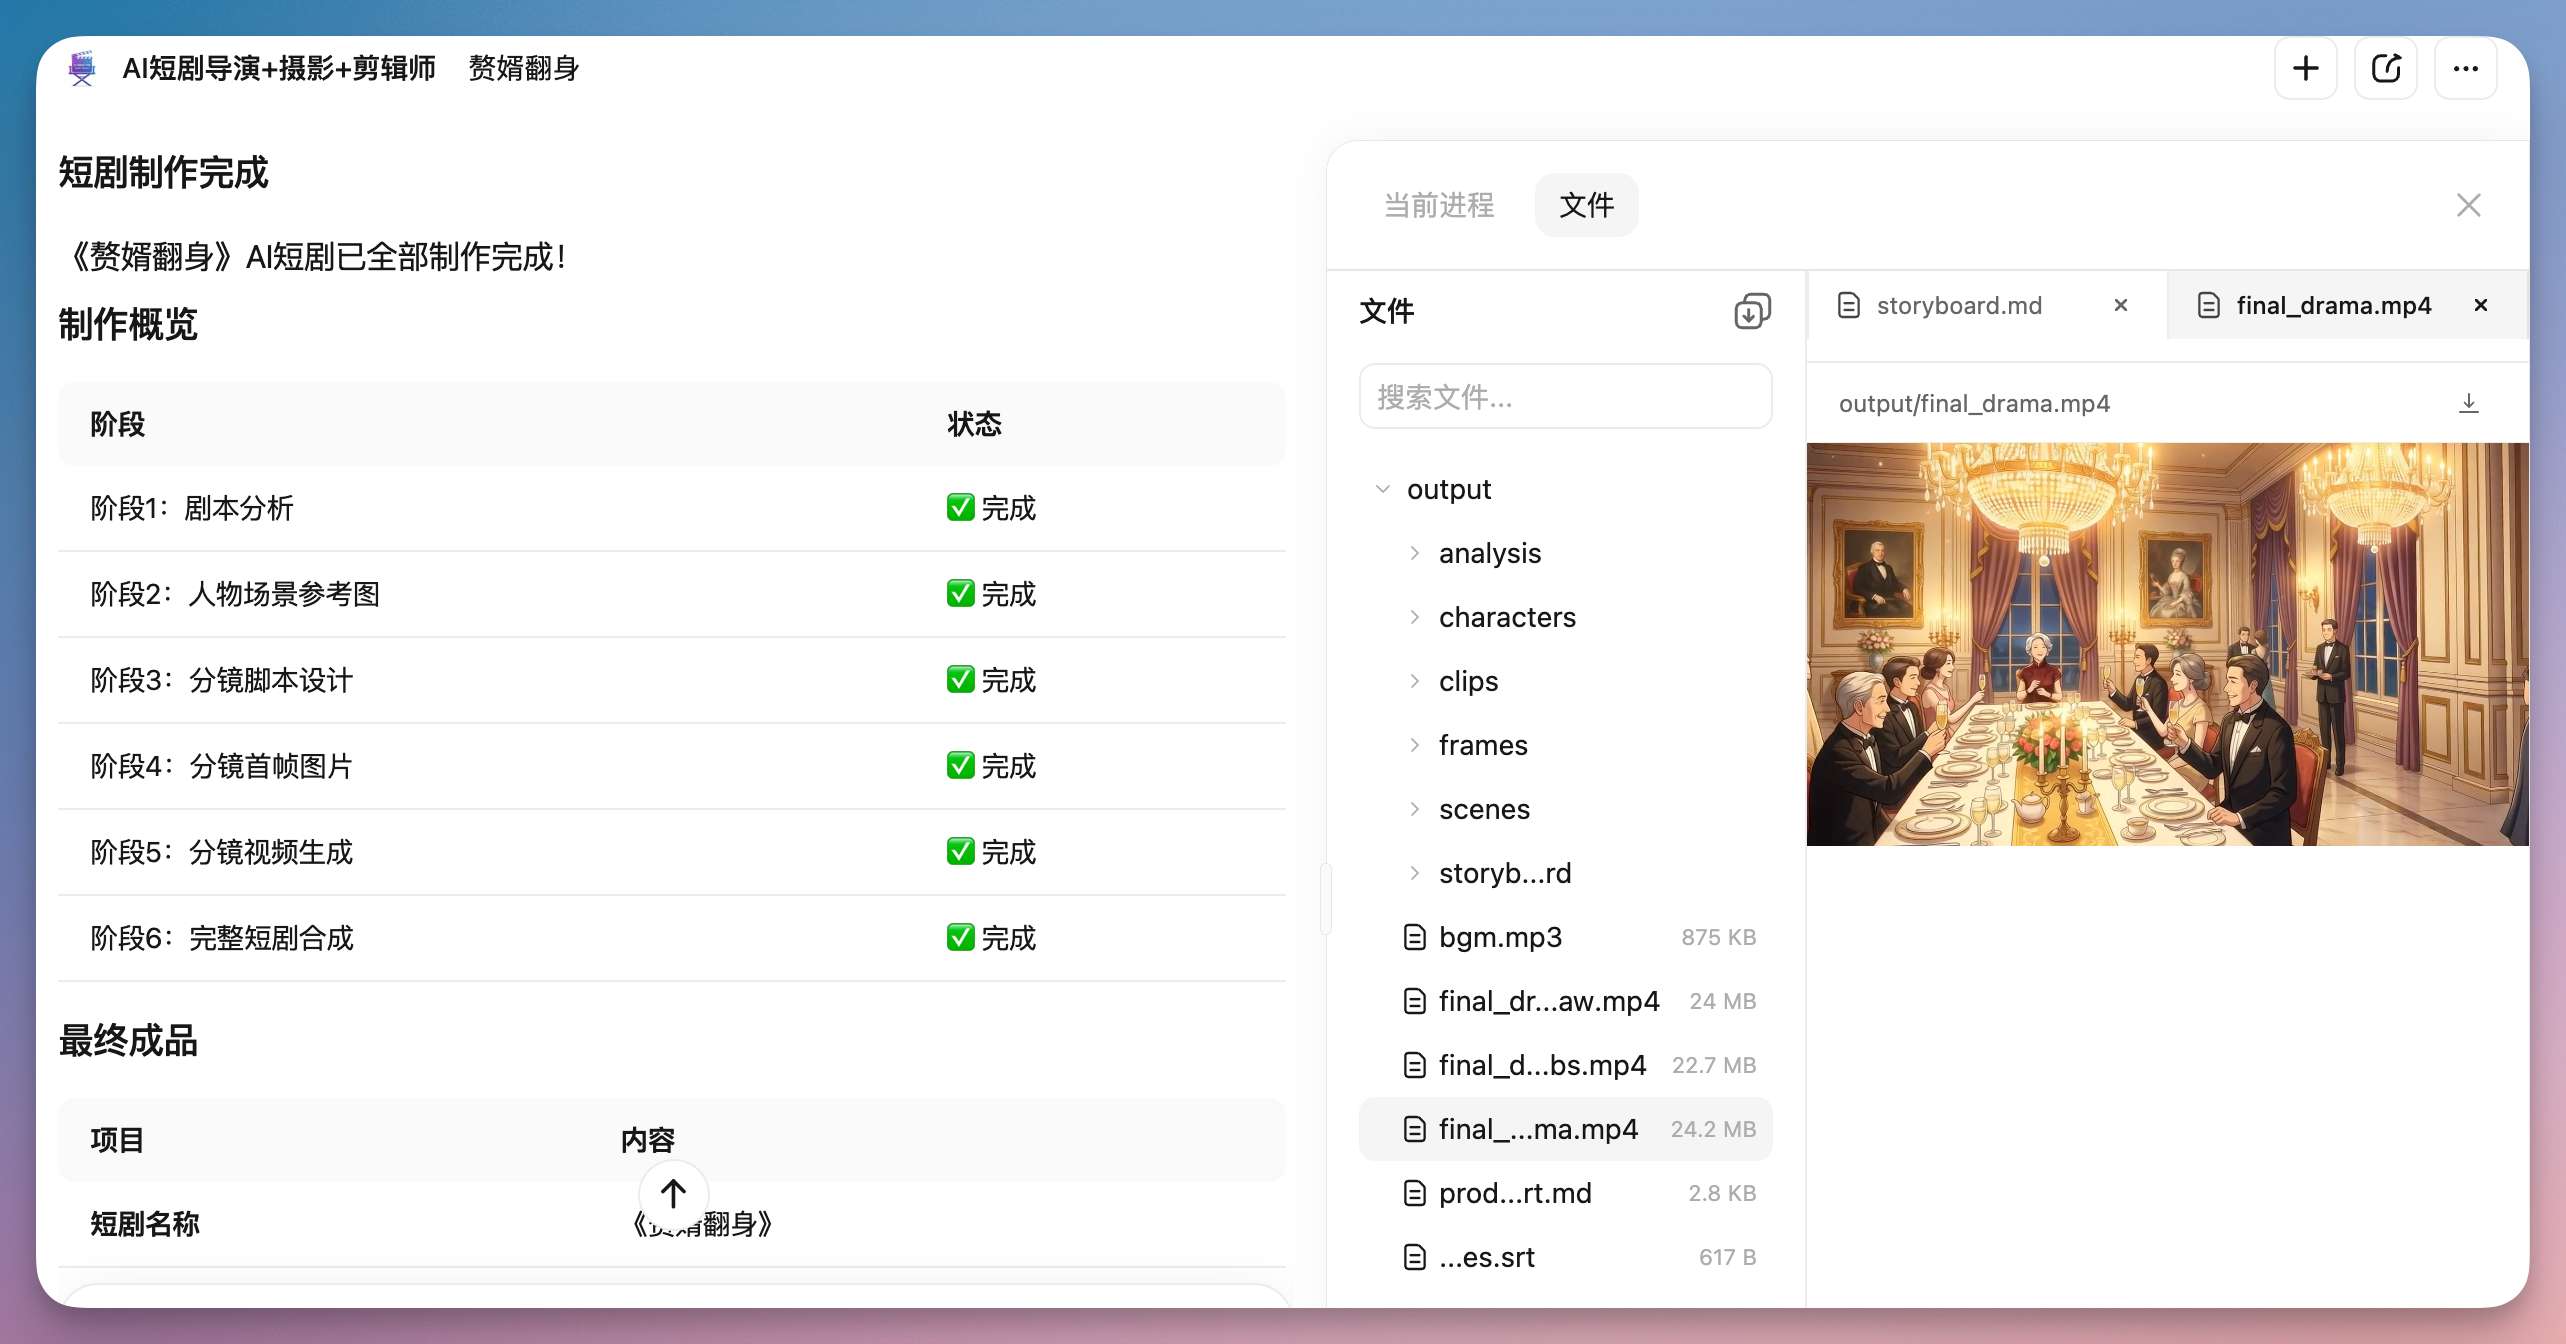Collapse the output folder
This screenshot has height=1344, width=2566.
coord(1383,489)
